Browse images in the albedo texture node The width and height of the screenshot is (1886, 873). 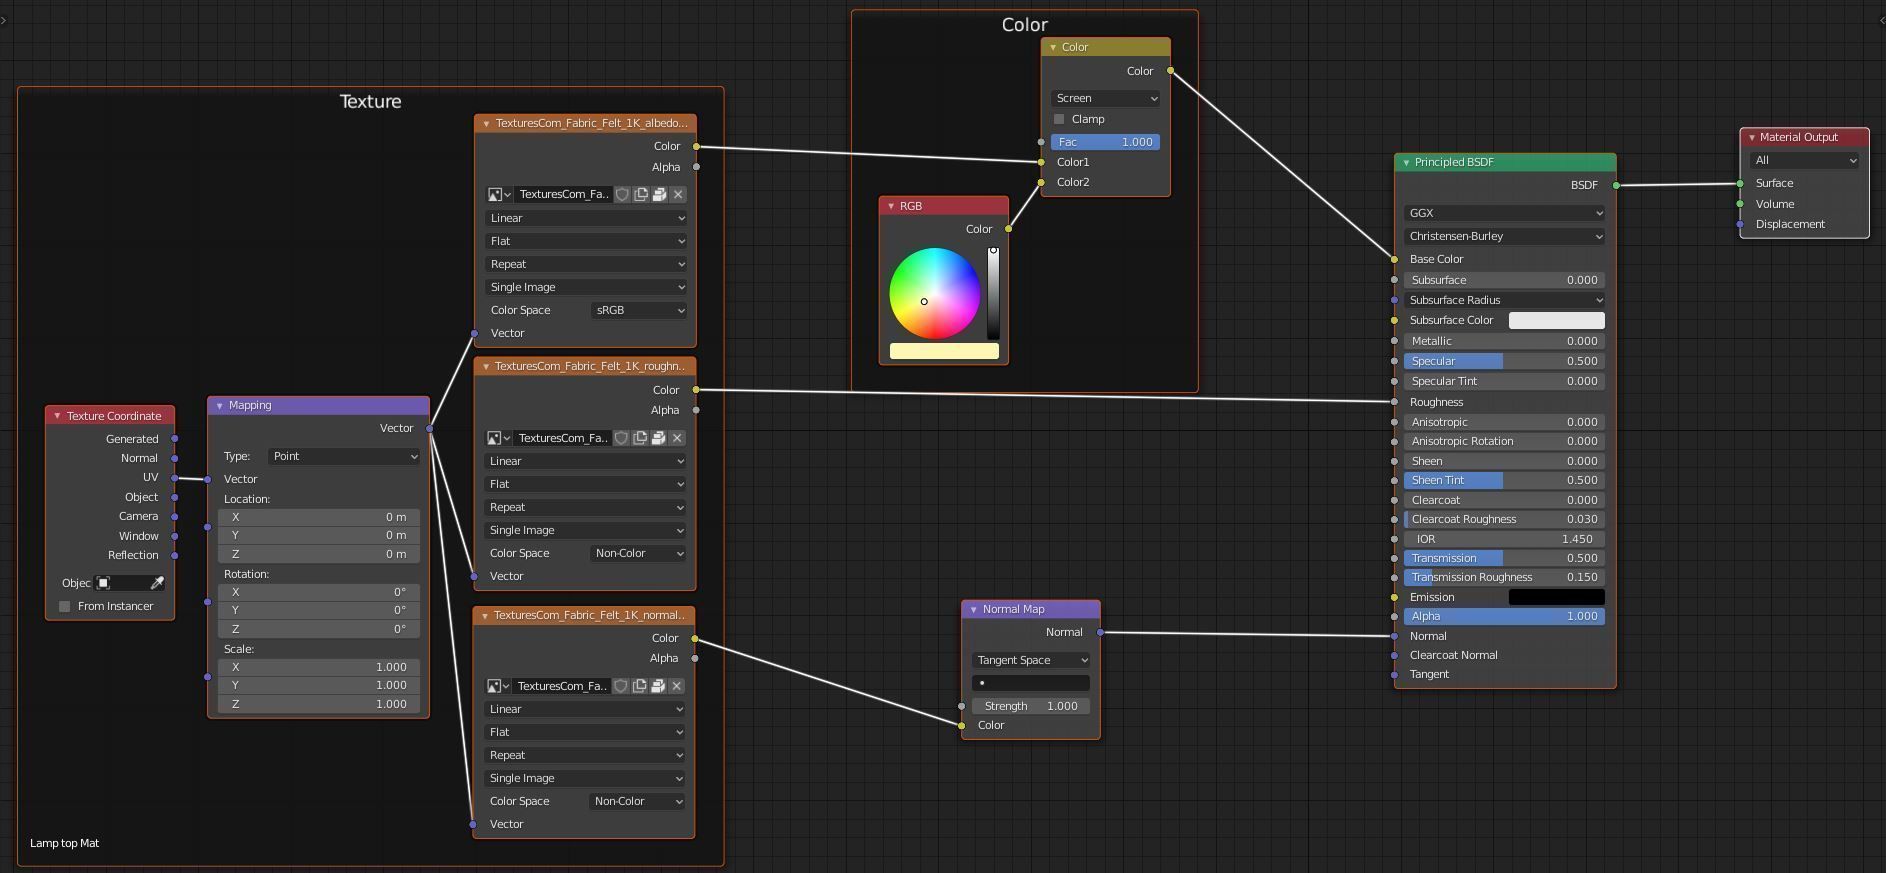(499, 194)
